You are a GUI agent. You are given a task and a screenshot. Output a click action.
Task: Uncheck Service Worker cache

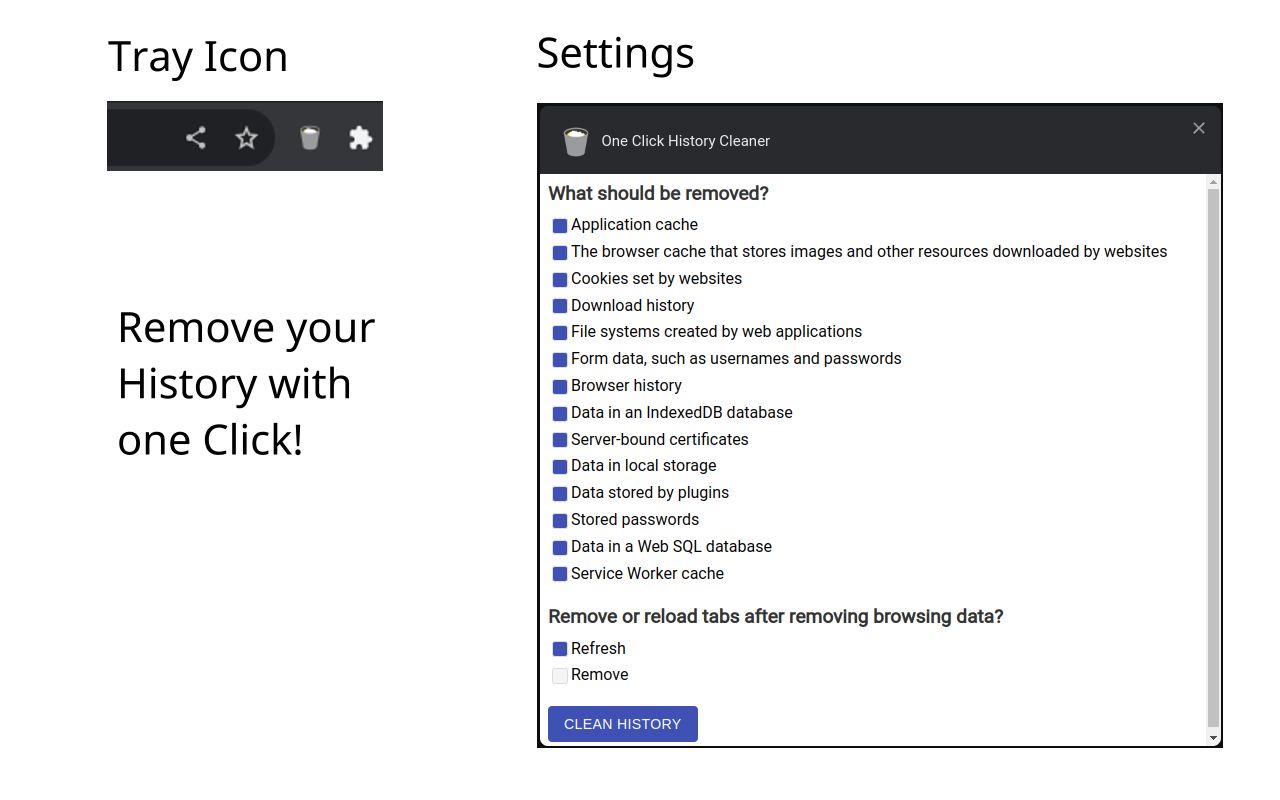[x=560, y=574]
